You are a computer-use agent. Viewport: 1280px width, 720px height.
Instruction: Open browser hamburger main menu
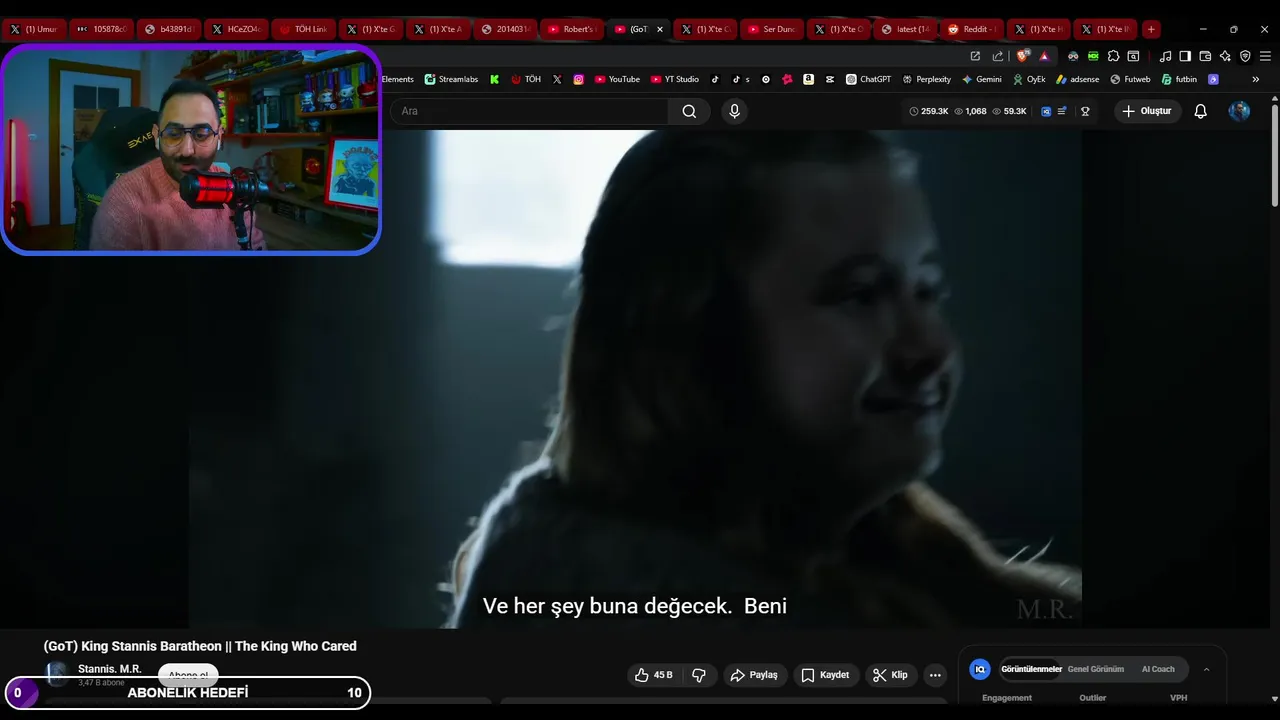(1265, 56)
